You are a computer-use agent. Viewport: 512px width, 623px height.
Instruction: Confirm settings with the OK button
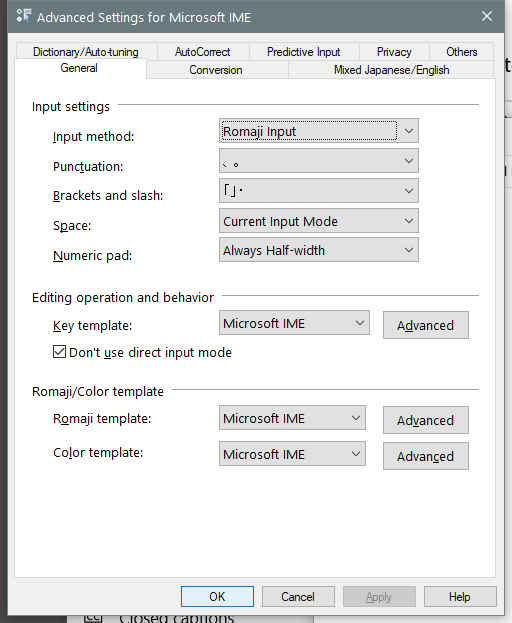[217, 596]
